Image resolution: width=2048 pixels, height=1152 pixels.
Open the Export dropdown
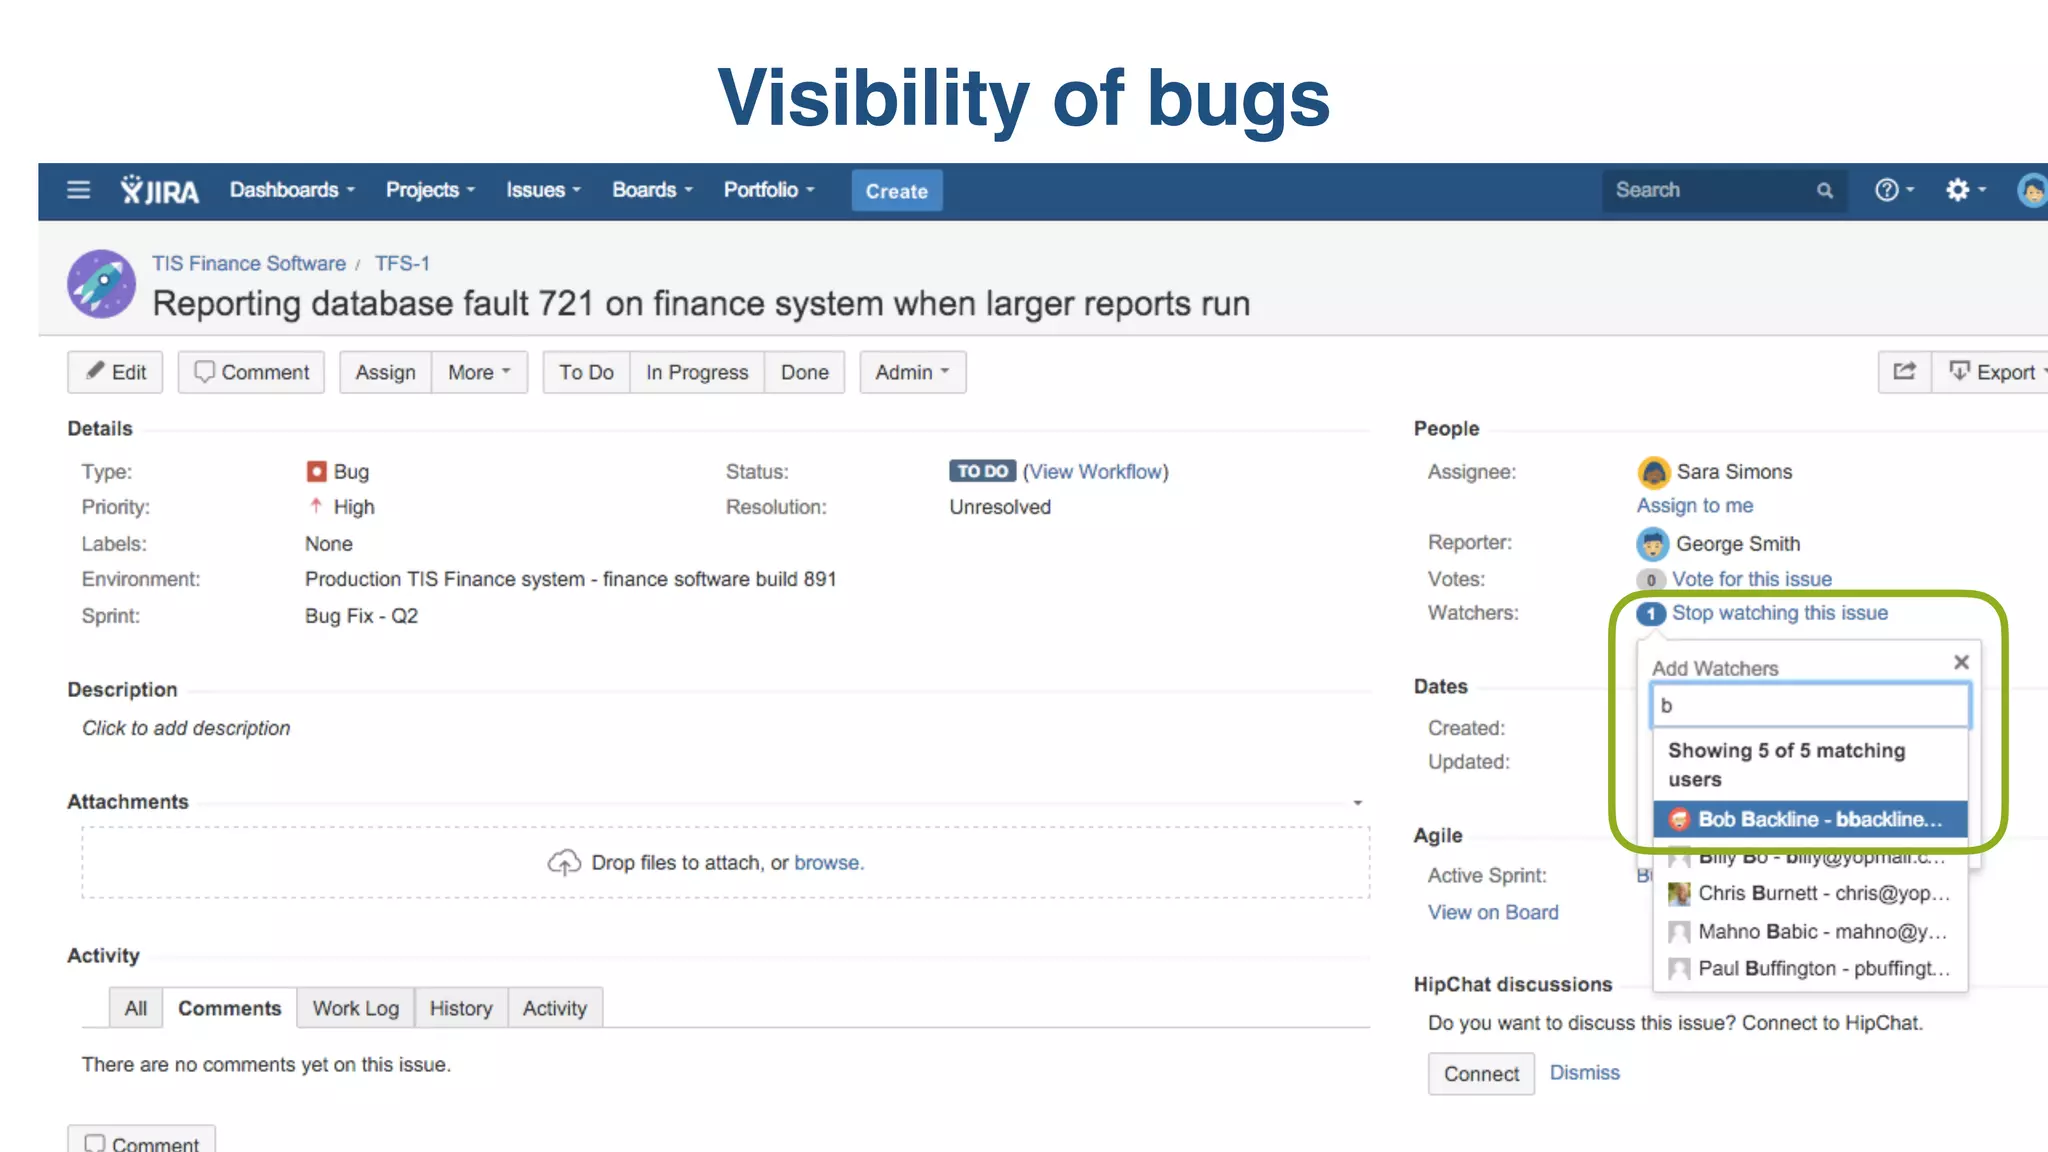(1991, 372)
